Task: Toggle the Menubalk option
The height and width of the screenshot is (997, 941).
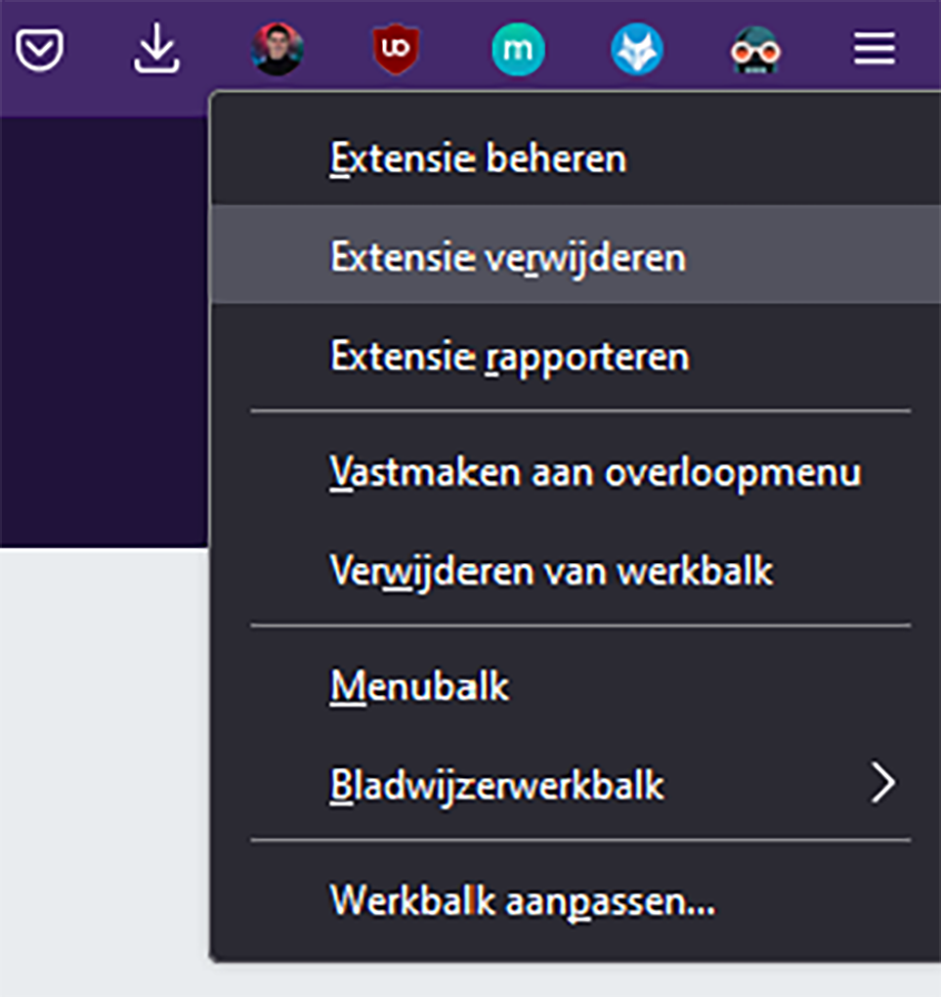Action: (576, 686)
